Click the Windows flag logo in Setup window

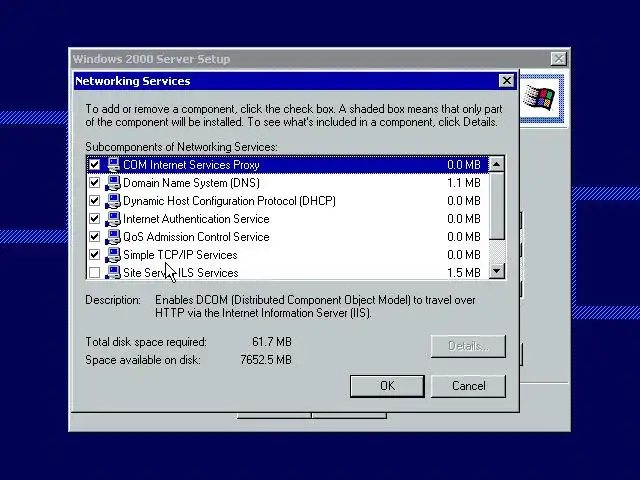[540, 98]
